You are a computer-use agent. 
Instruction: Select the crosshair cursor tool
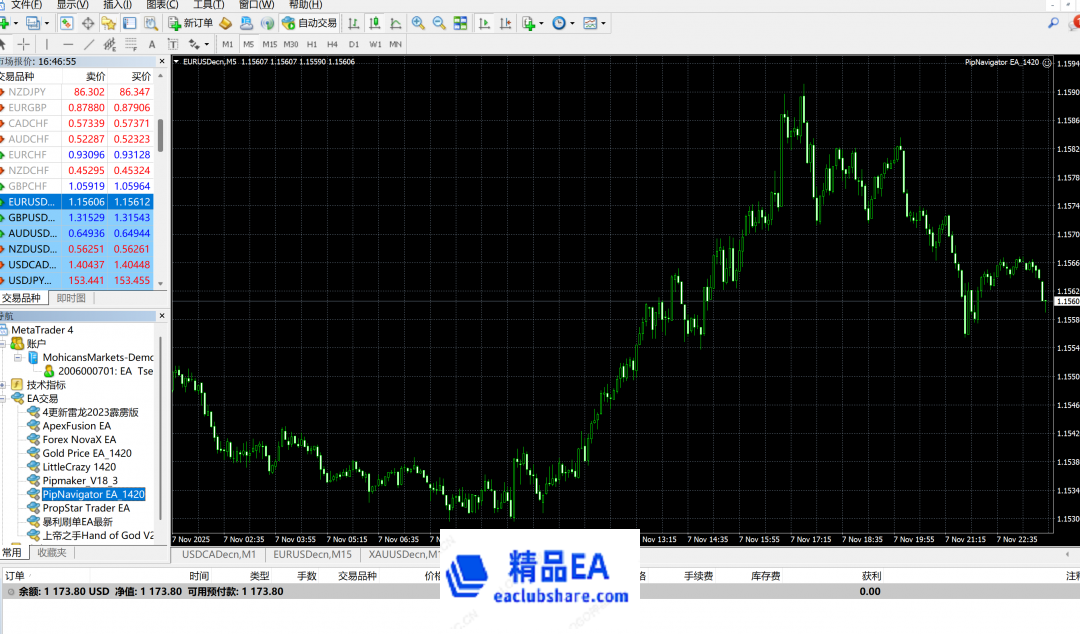(24, 44)
